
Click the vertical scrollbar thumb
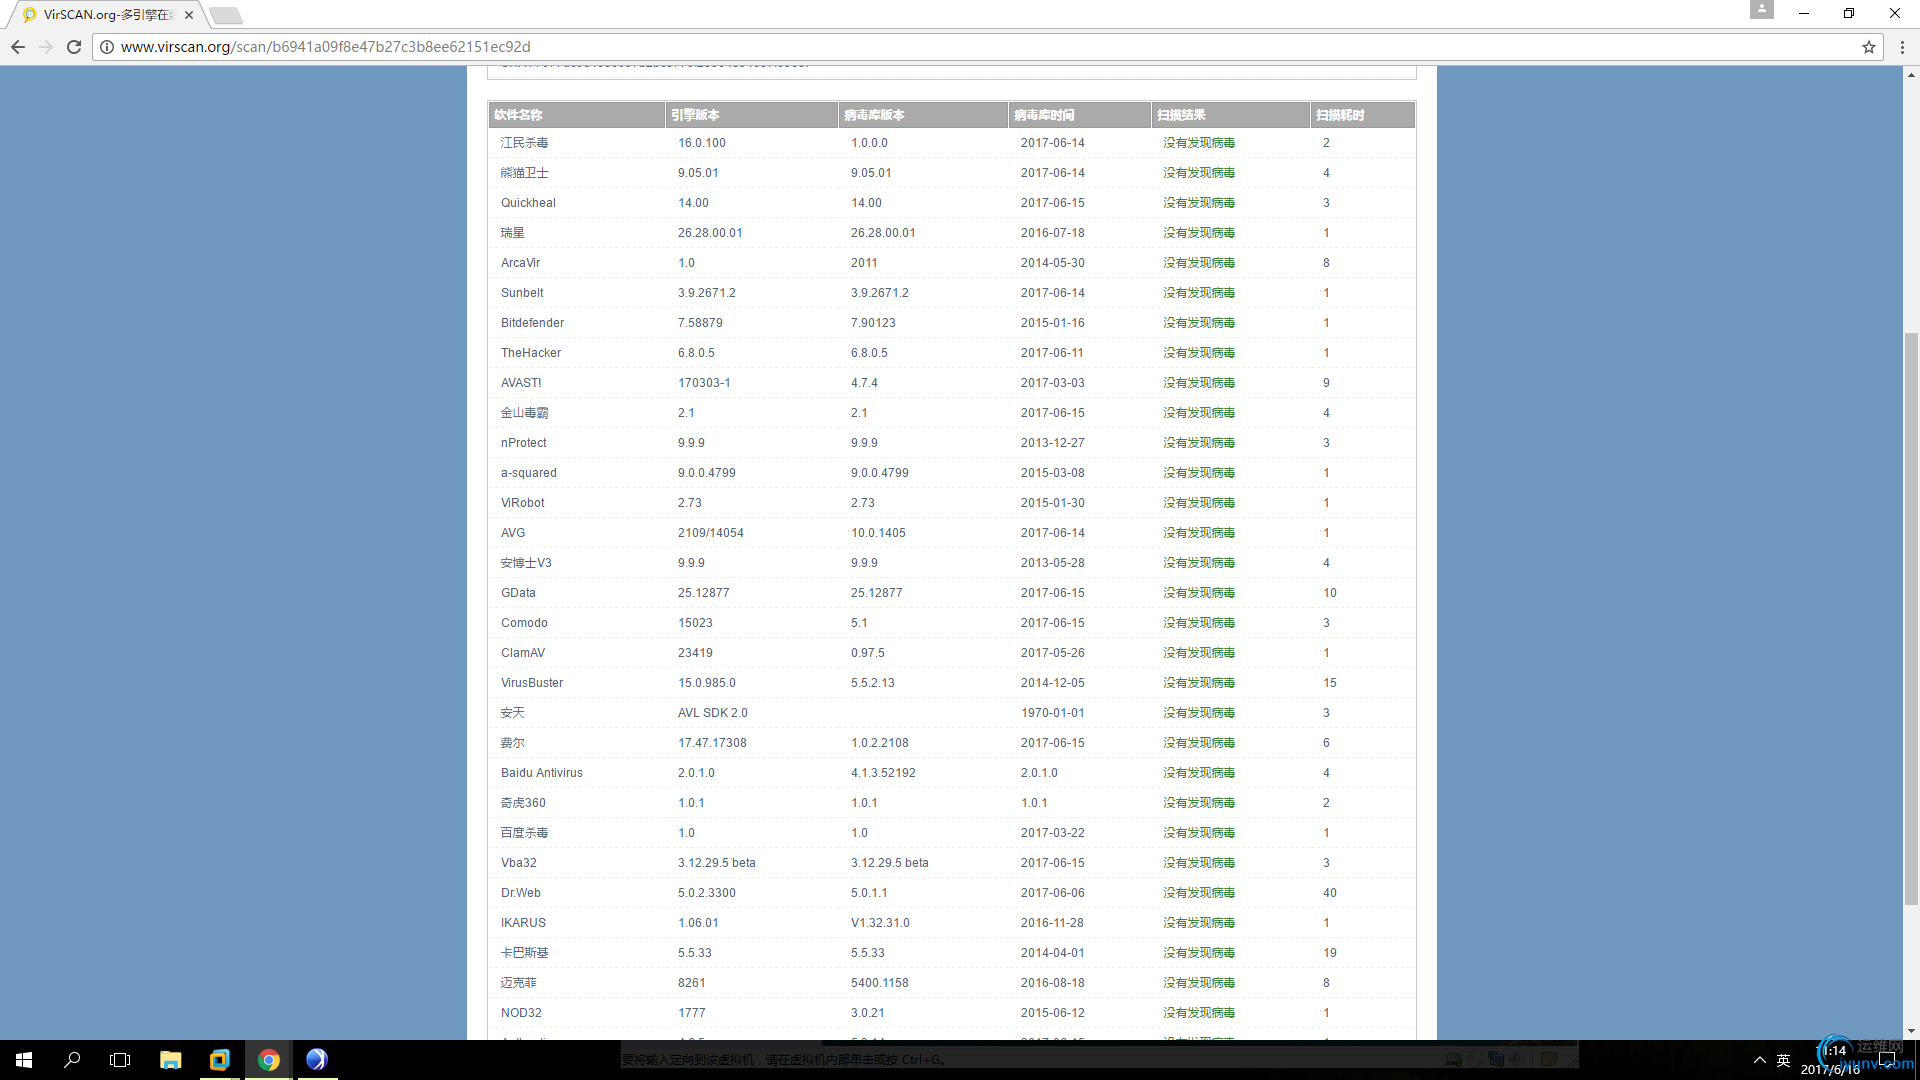click(1911, 619)
